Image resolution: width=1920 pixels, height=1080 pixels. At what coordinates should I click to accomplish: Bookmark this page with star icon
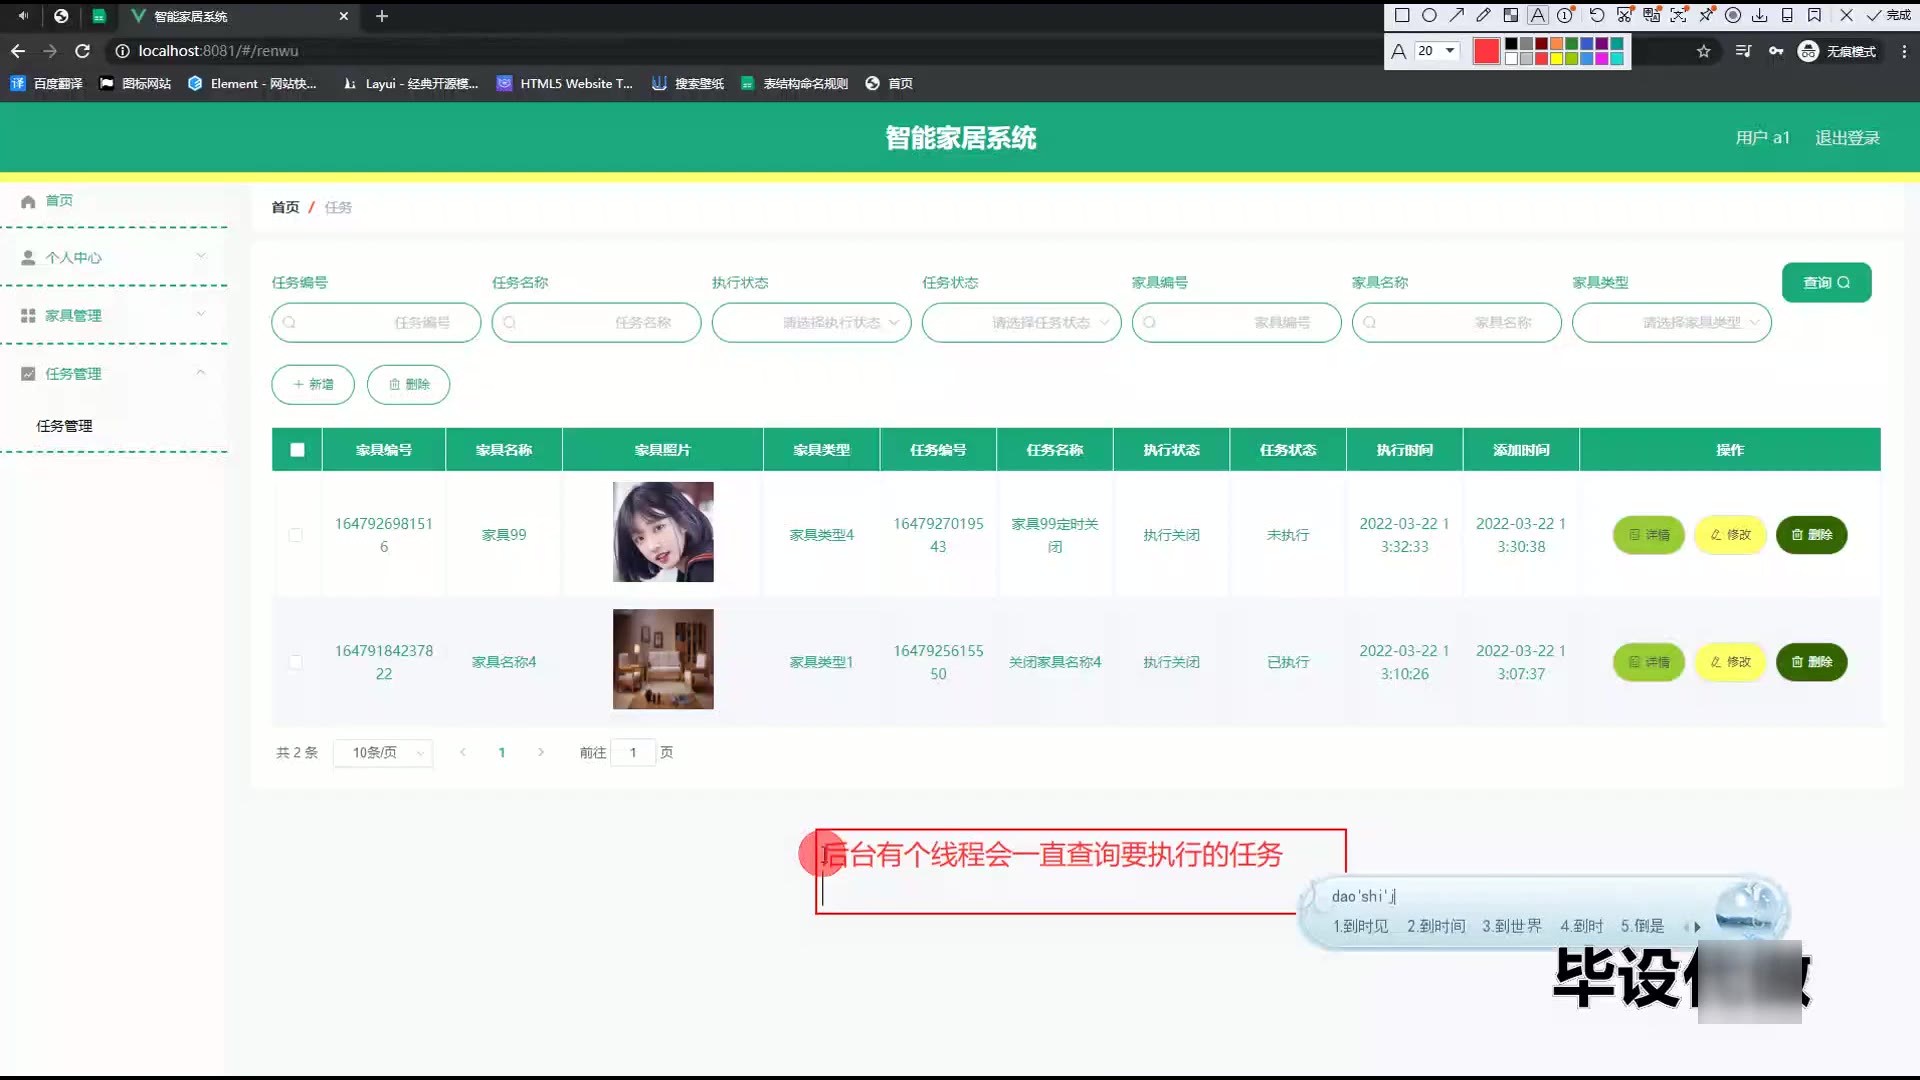coord(1704,51)
